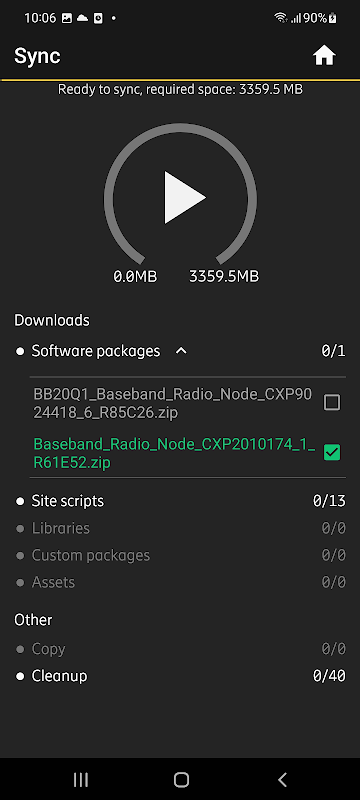360x800 pixels.
Task: Check the BB20Q1_Baseband_Radio_Node package checkbox
Action: pos(332,404)
